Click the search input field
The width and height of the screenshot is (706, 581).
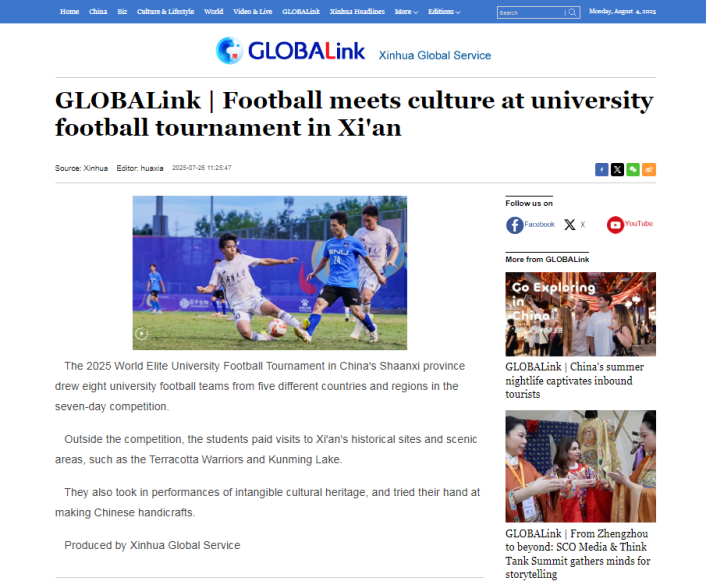pos(531,13)
